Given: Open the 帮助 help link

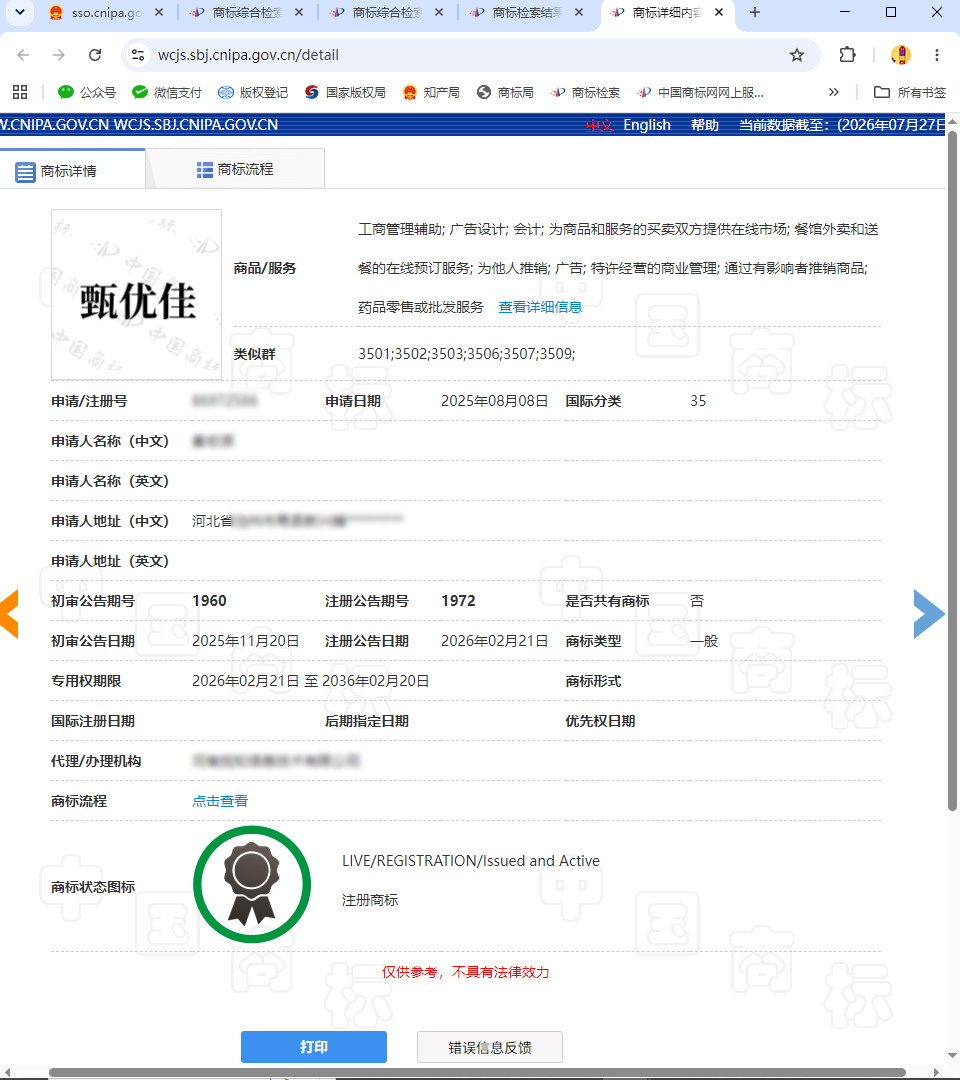Looking at the screenshot, I should pos(705,125).
